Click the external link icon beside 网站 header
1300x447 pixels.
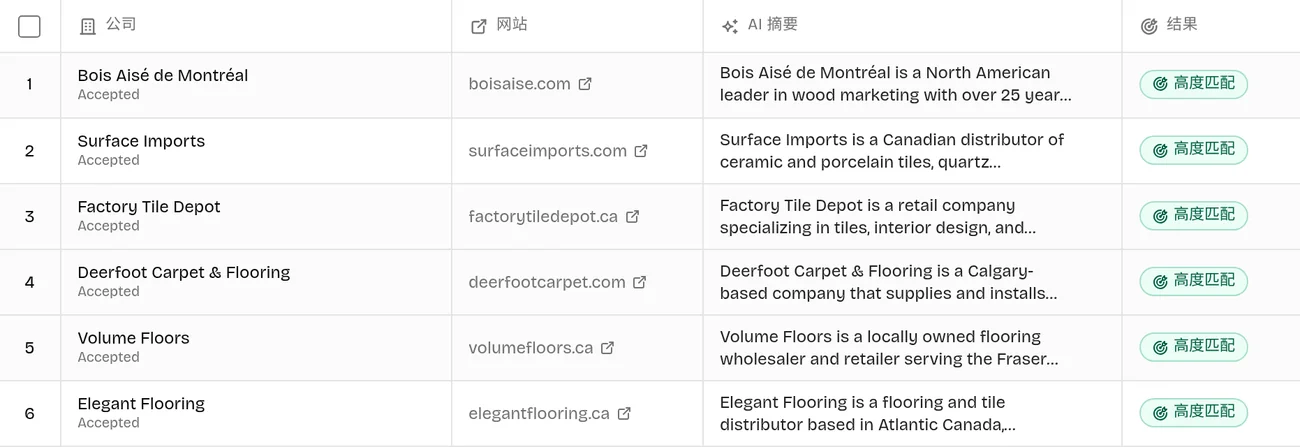pos(479,27)
